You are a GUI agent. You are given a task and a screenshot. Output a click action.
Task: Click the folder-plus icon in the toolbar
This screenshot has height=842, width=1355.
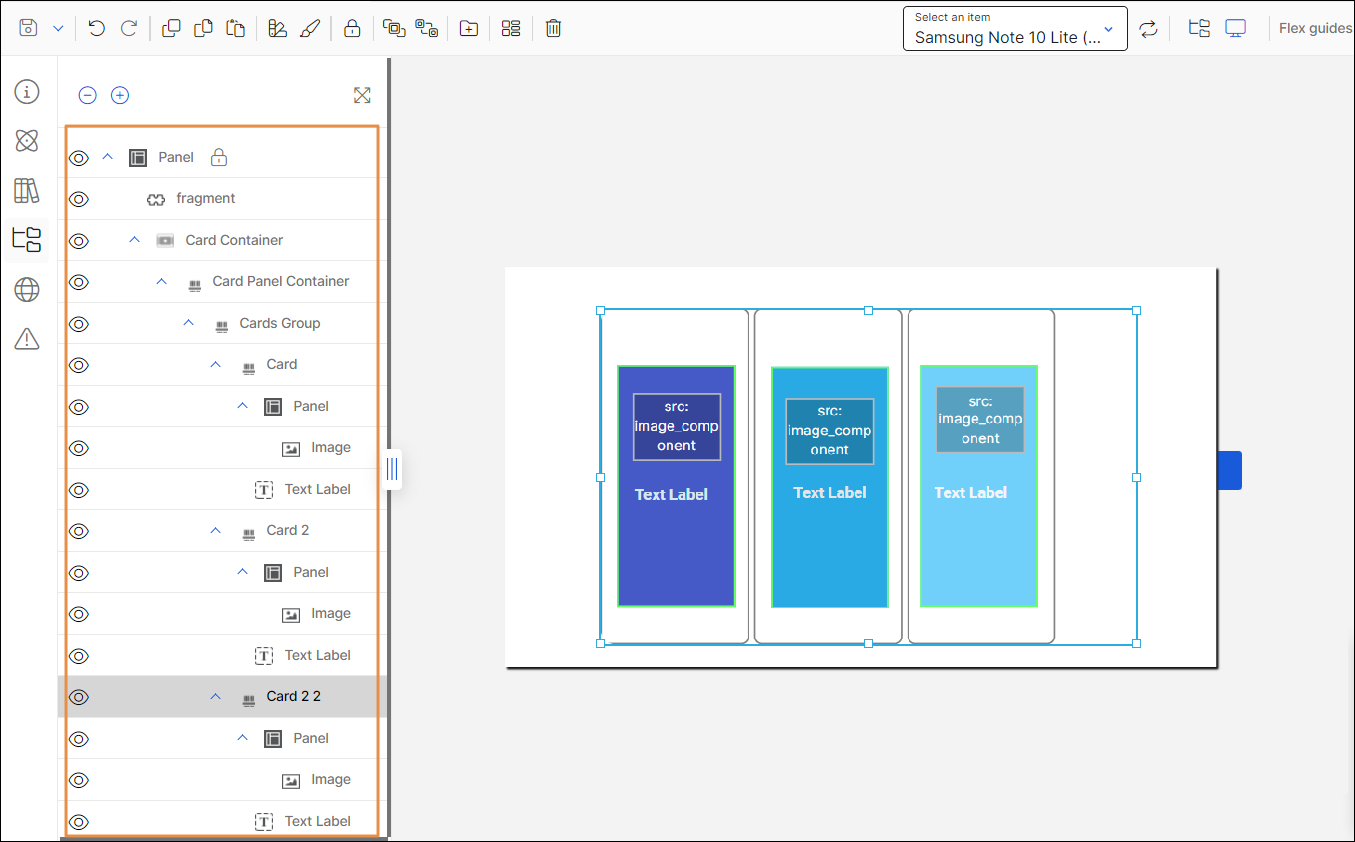[x=468, y=28]
